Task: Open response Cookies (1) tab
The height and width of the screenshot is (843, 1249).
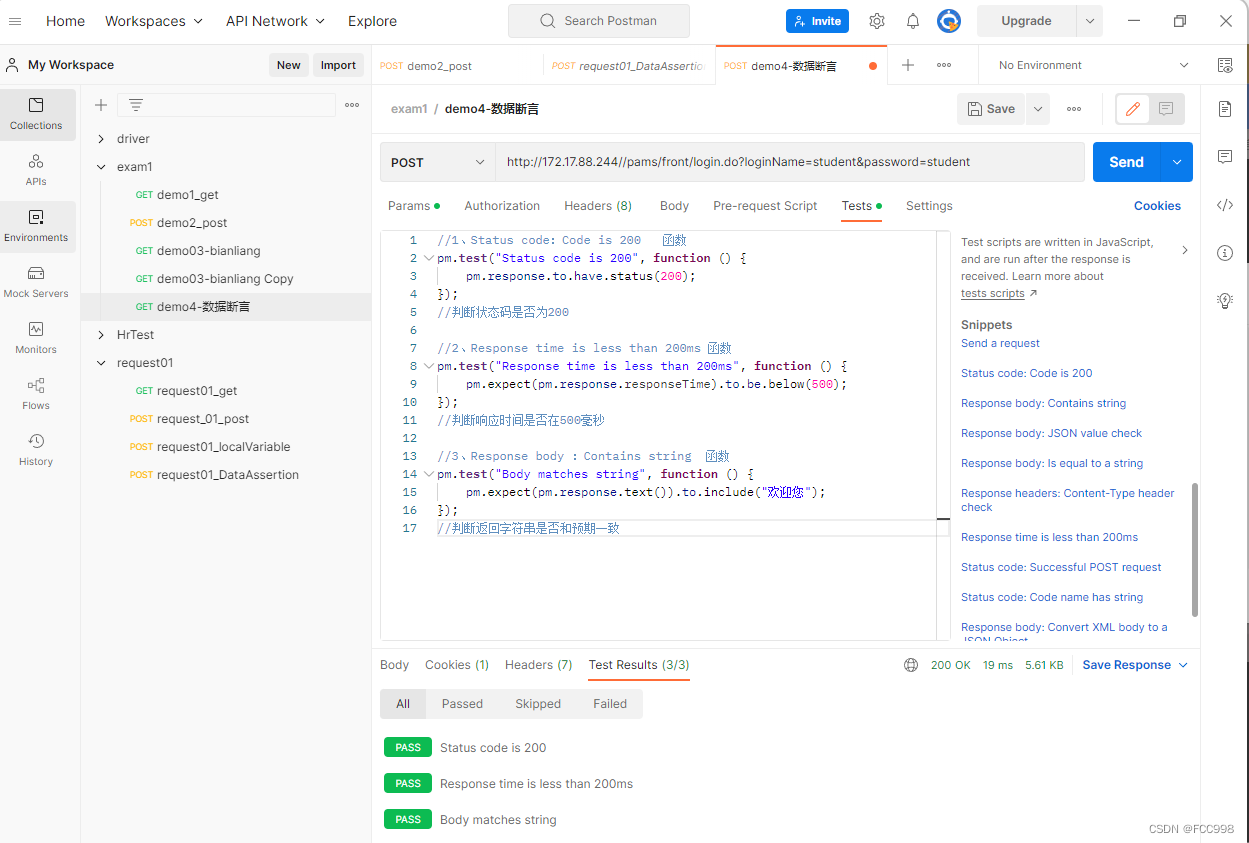Action: click(457, 665)
